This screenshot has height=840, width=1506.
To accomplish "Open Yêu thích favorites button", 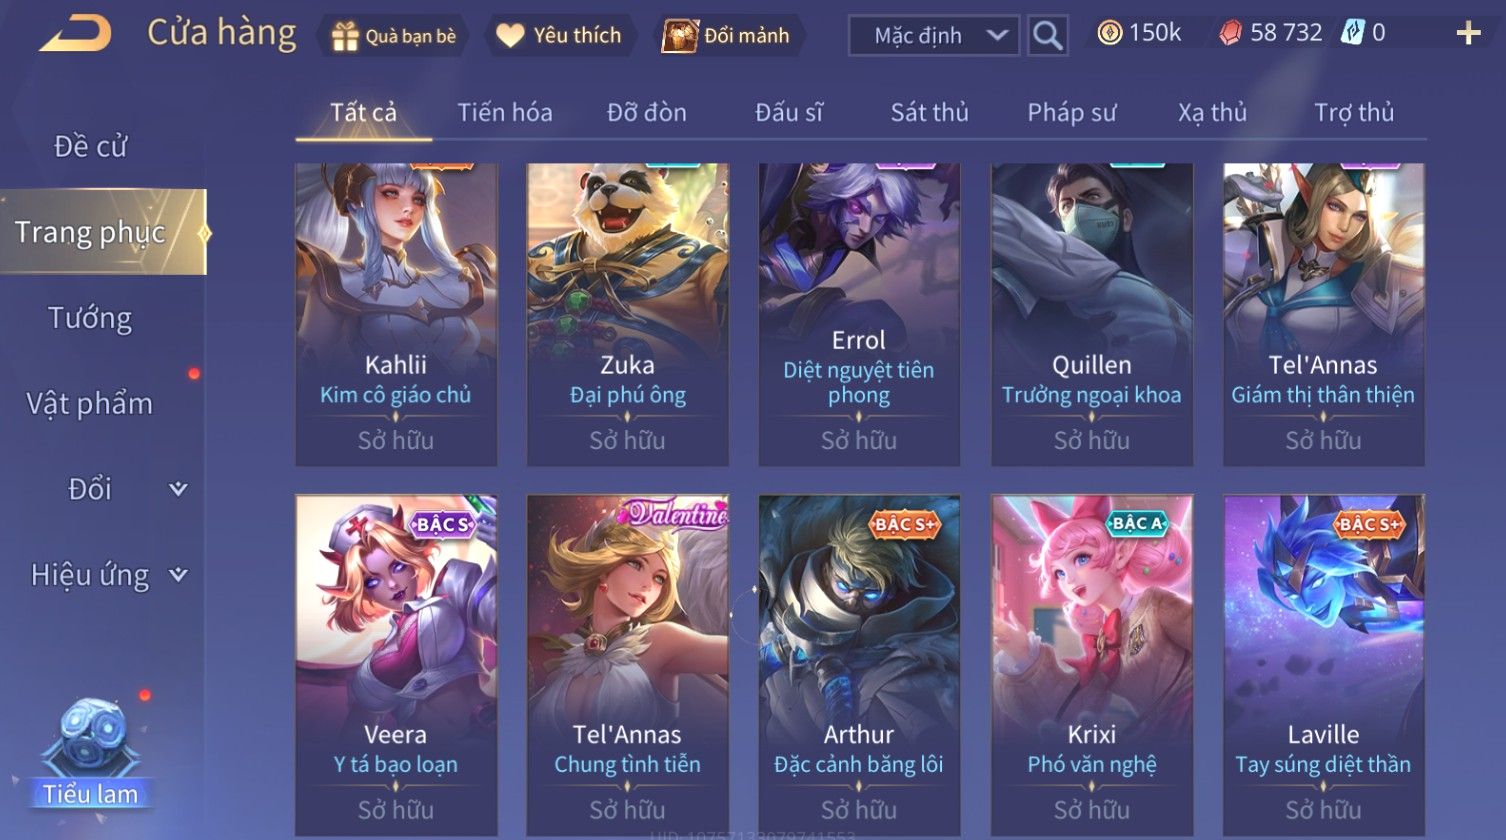I will click(x=559, y=36).
